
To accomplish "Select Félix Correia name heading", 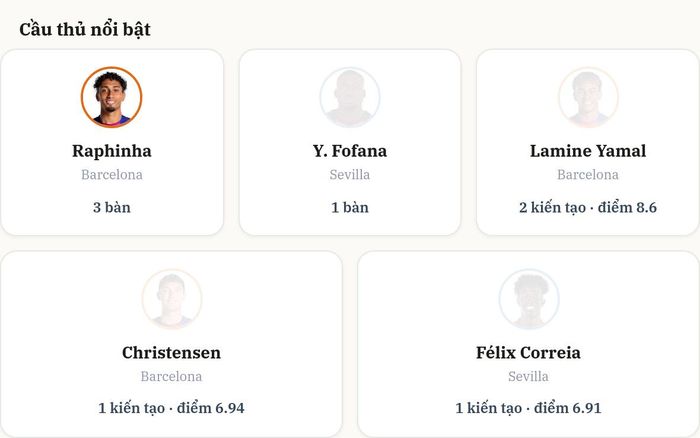I will click(x=529, y=353).
